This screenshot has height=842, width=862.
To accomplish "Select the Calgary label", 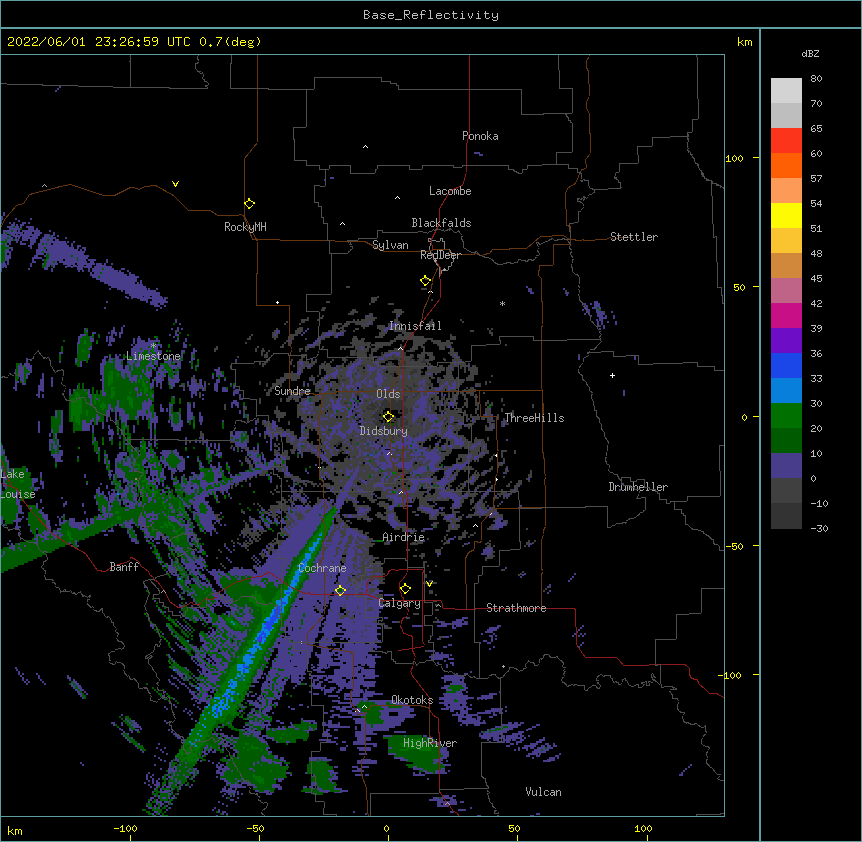I will pos(400,603).
